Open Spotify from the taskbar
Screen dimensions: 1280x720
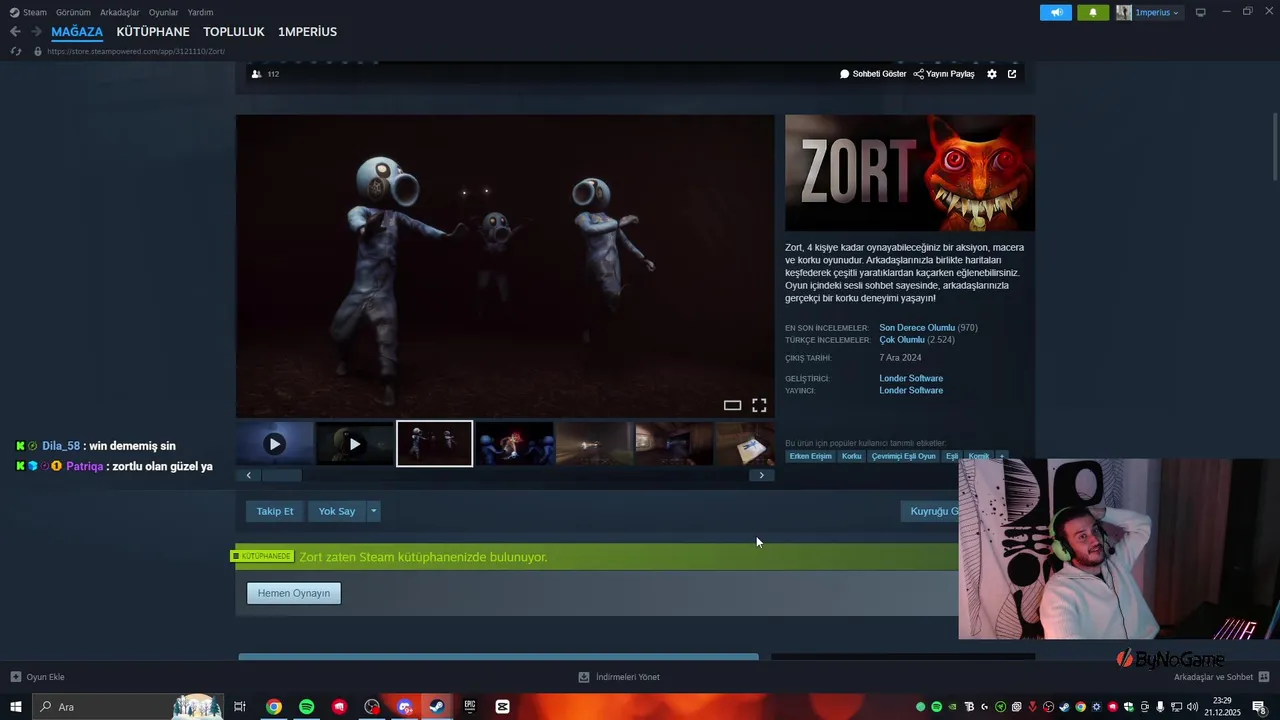coord(306,707)
